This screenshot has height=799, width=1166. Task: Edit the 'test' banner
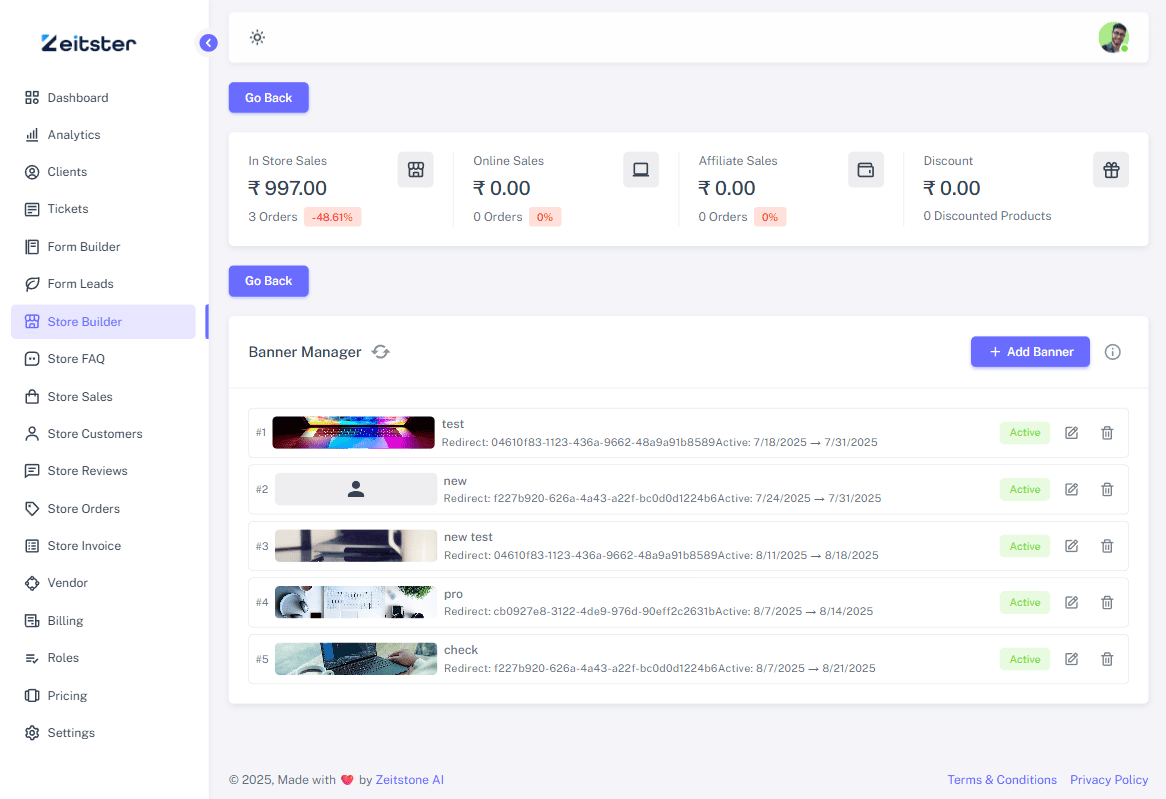point(1072,433)
